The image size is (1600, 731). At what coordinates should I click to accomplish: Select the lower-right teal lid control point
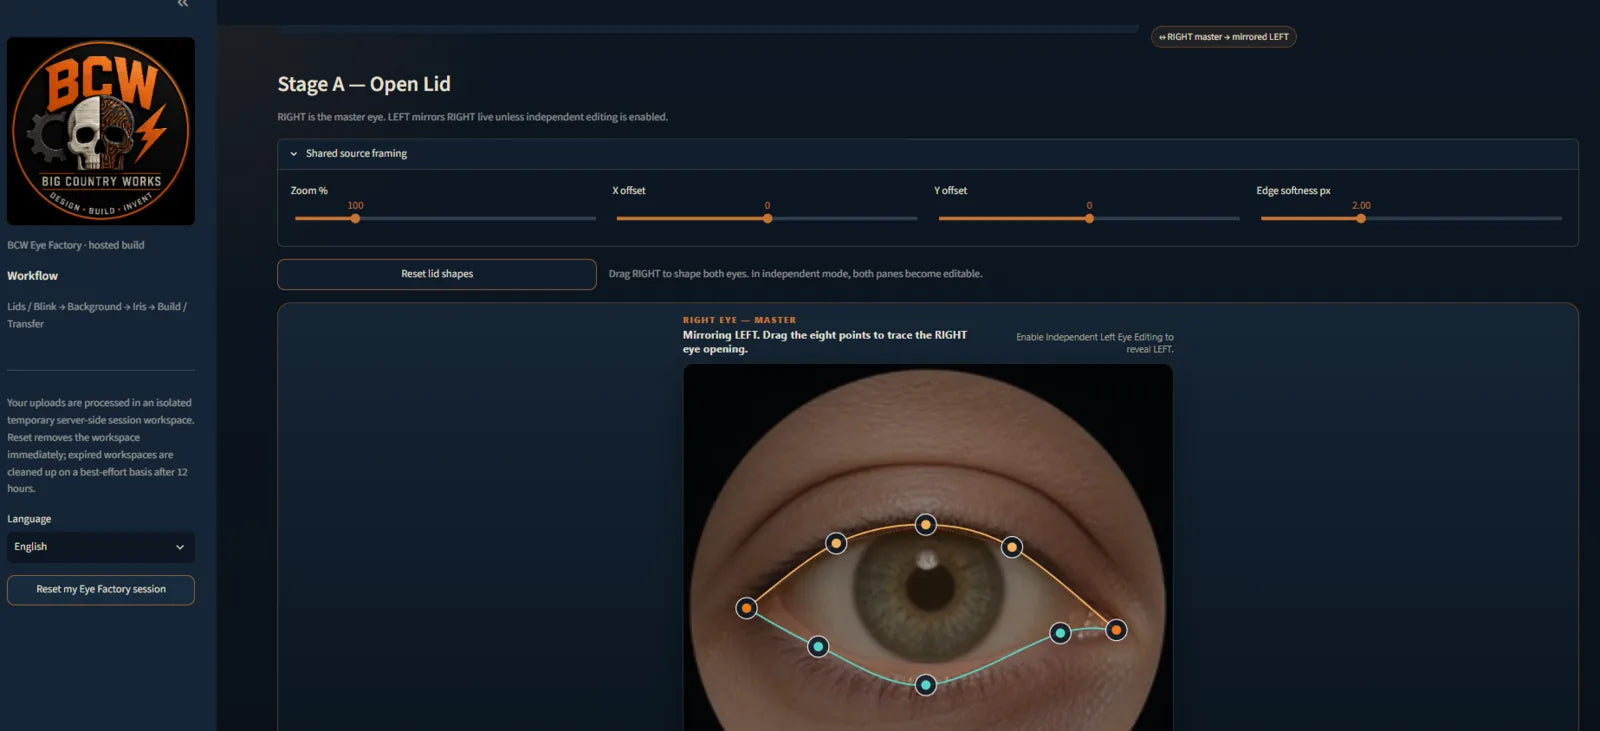(x=1060, y=633)
